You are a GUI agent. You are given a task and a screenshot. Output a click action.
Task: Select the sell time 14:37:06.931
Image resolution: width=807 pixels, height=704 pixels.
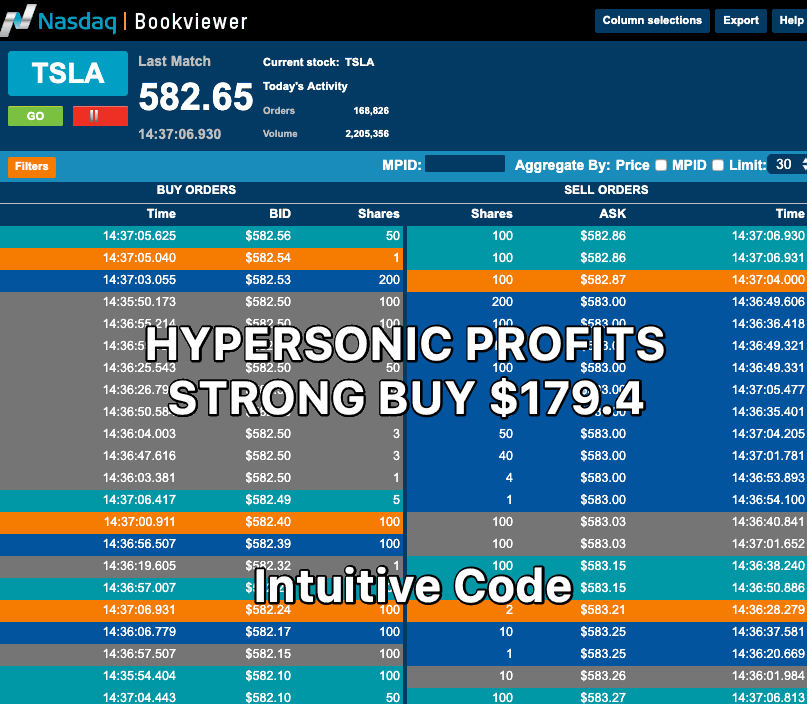[768, 258]
